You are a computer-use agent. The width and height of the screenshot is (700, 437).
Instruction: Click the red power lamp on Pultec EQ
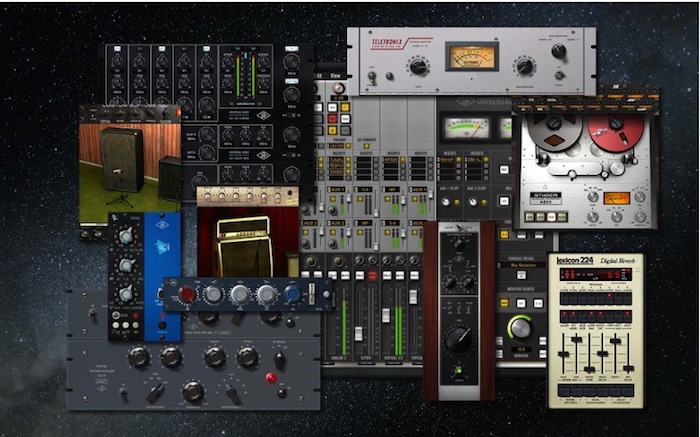pos(270,378)
